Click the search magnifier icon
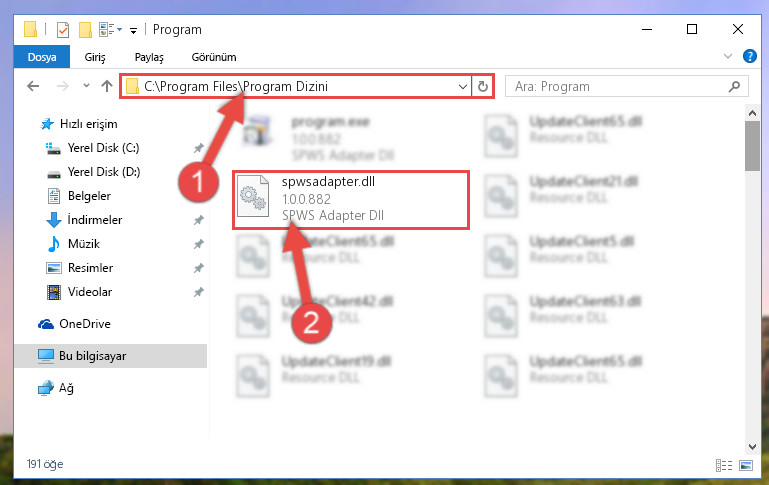Screen dimensions: 769x485 (734, 87)
